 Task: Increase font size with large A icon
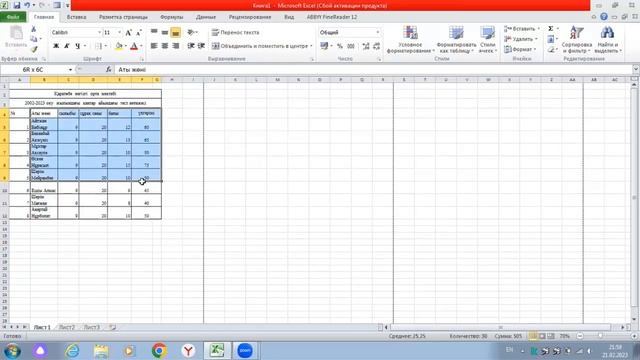point(129,32)
